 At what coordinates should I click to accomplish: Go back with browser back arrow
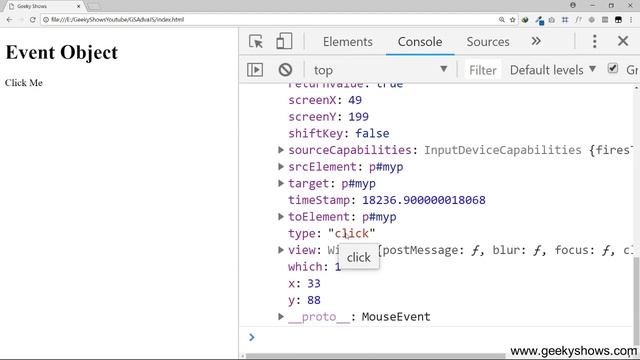(x=9, y=20)
